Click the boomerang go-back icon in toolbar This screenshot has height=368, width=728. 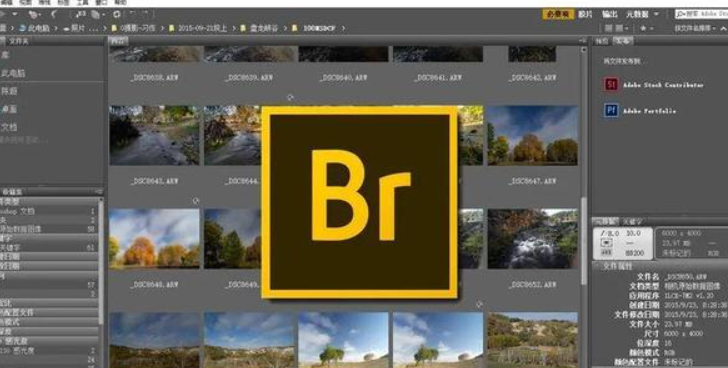54,14
